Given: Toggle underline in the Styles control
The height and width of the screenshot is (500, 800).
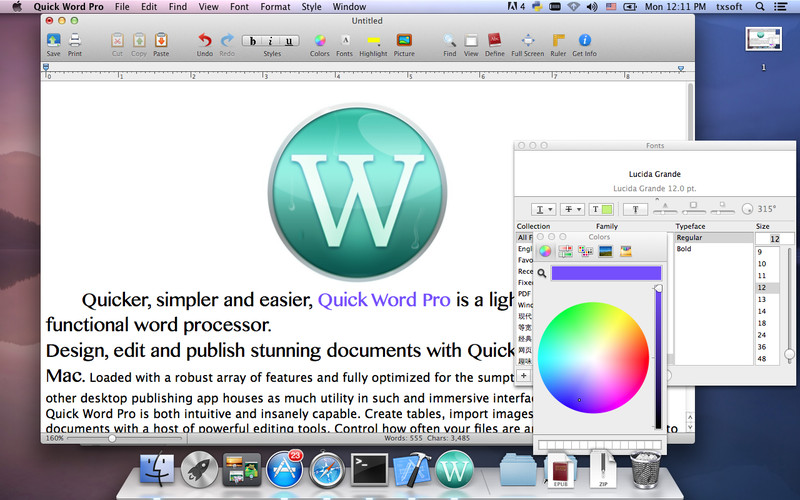Looking at the screenshot, I should point(289,41).
